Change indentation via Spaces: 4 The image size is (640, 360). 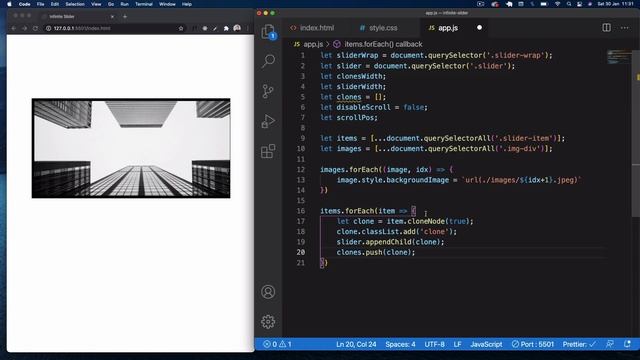400,344
